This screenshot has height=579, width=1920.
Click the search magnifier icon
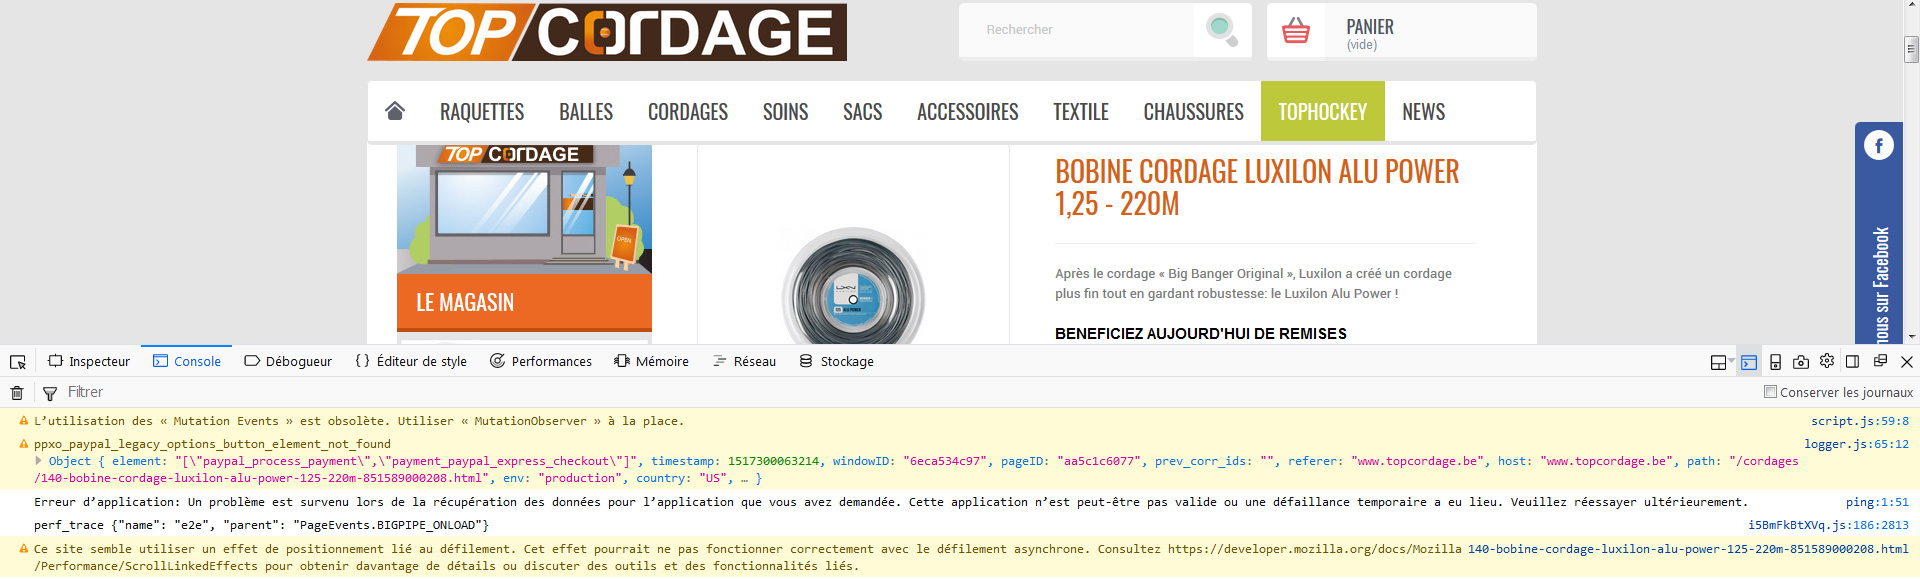(1222, 29)
